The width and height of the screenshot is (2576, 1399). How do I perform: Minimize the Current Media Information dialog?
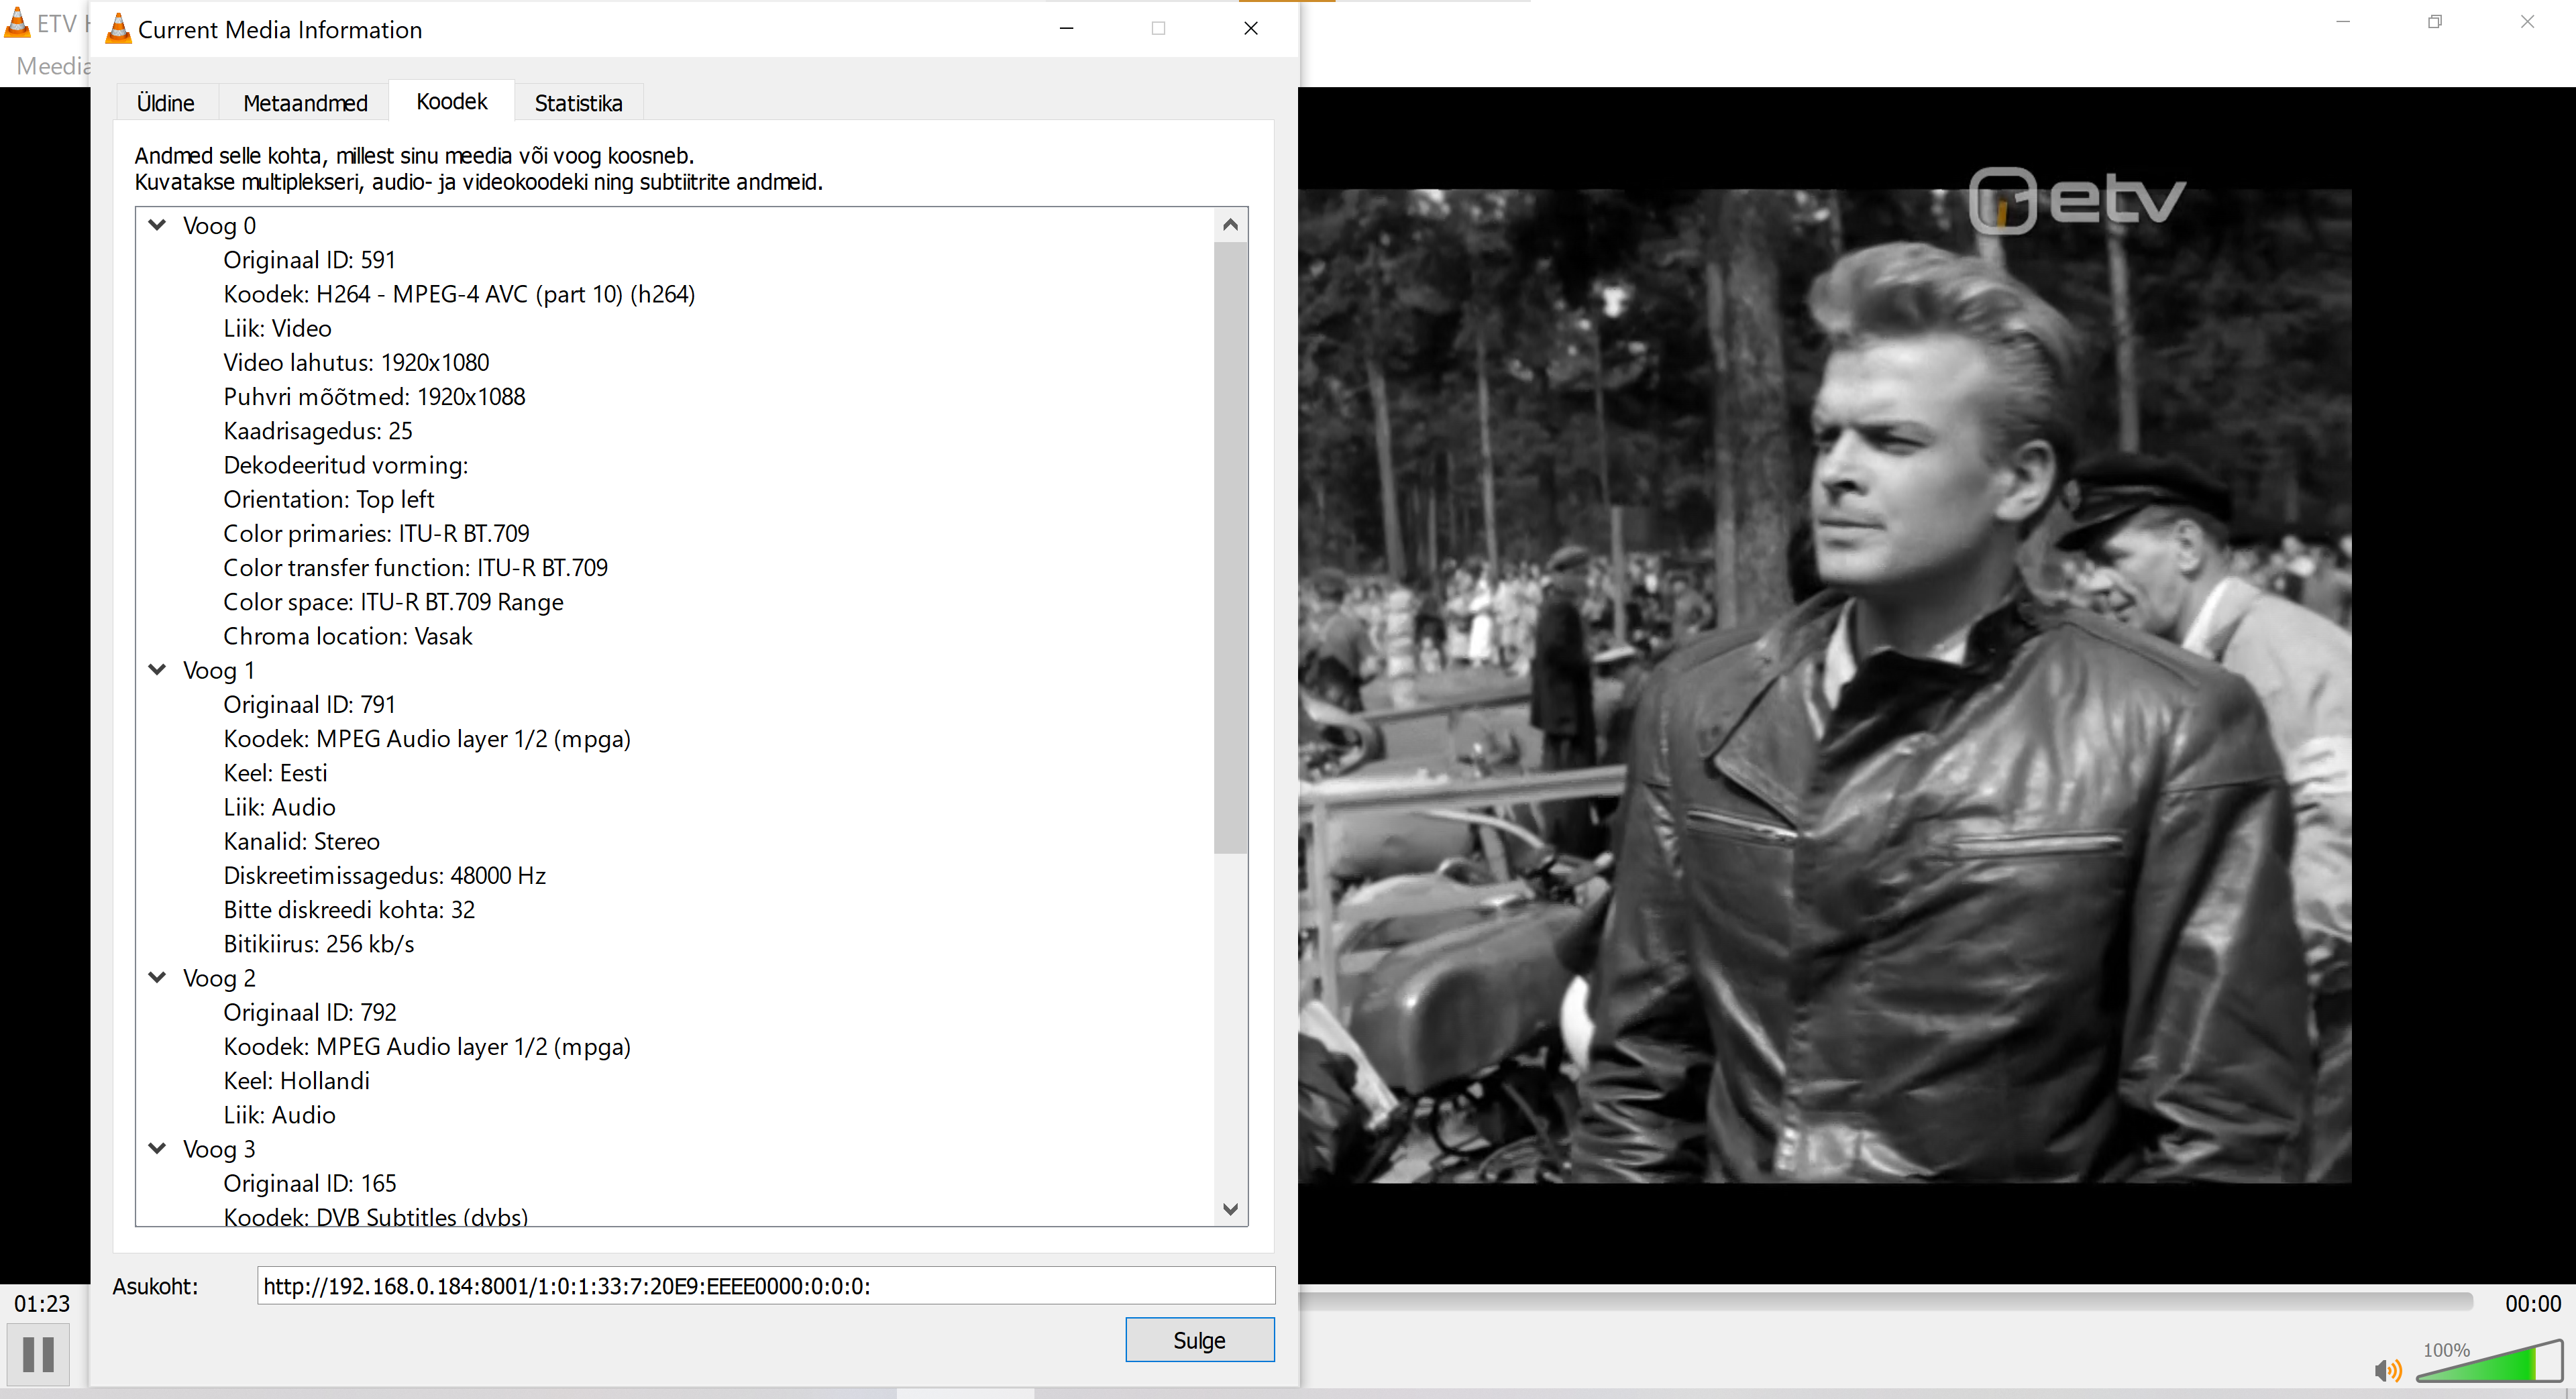[x=1067, y=28]
